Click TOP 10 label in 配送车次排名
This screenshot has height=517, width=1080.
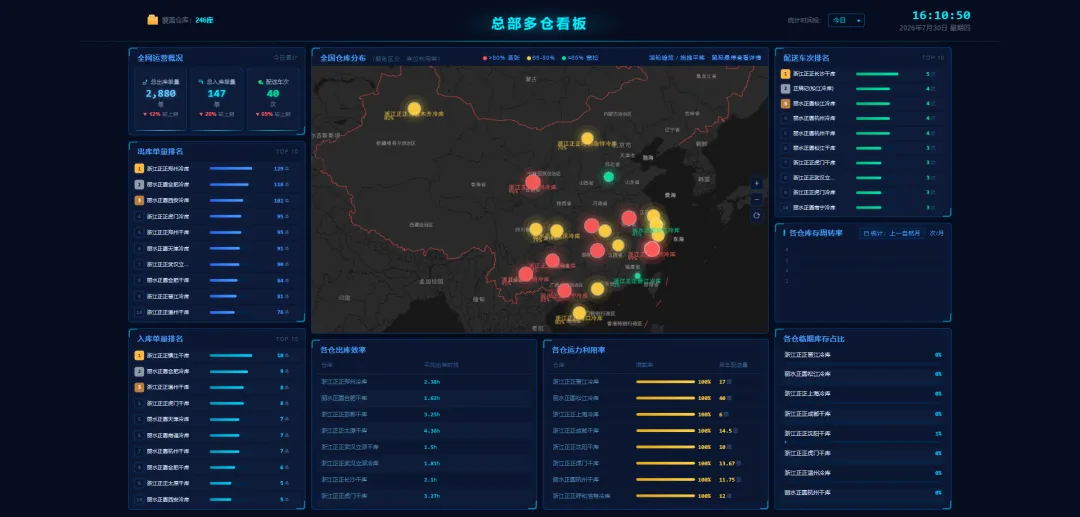pos(933,58)
